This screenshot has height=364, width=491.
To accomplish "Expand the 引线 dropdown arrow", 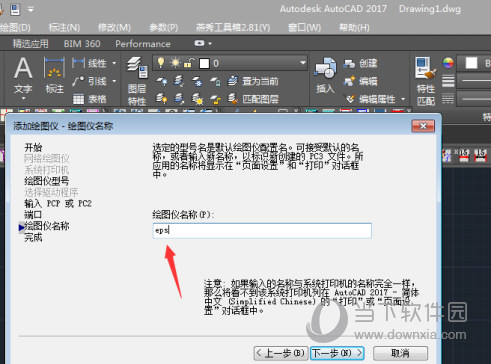I will 114,81.
